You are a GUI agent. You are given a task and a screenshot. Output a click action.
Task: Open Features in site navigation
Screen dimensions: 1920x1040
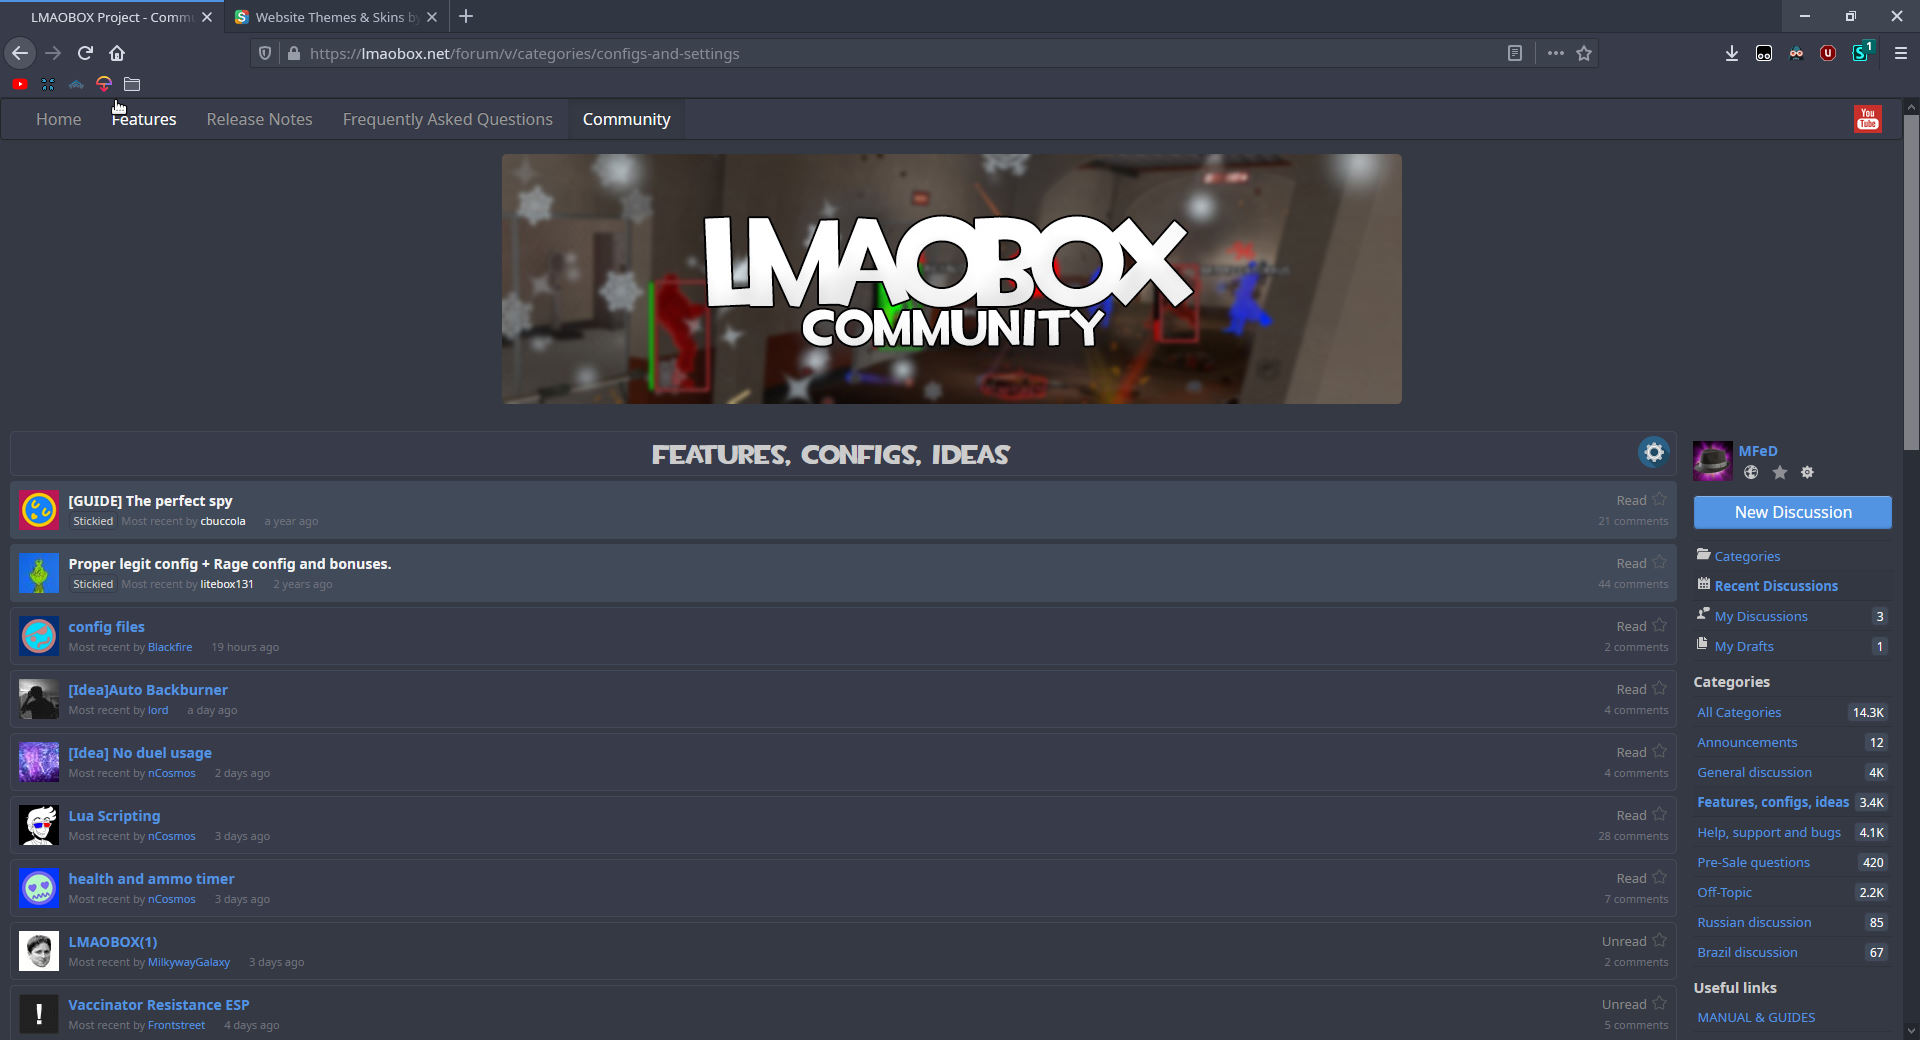(144, 119)
